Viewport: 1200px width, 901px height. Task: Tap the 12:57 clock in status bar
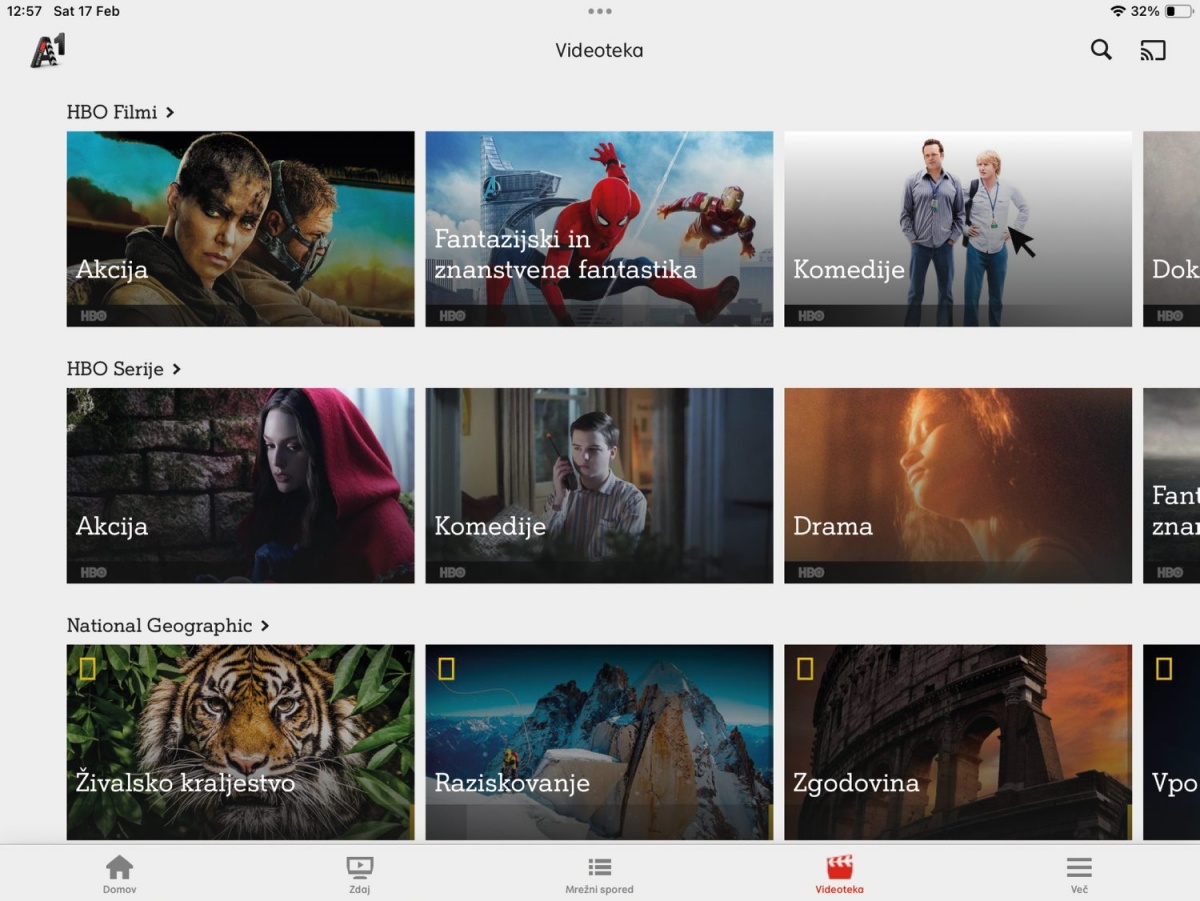(x=24, y=11)
